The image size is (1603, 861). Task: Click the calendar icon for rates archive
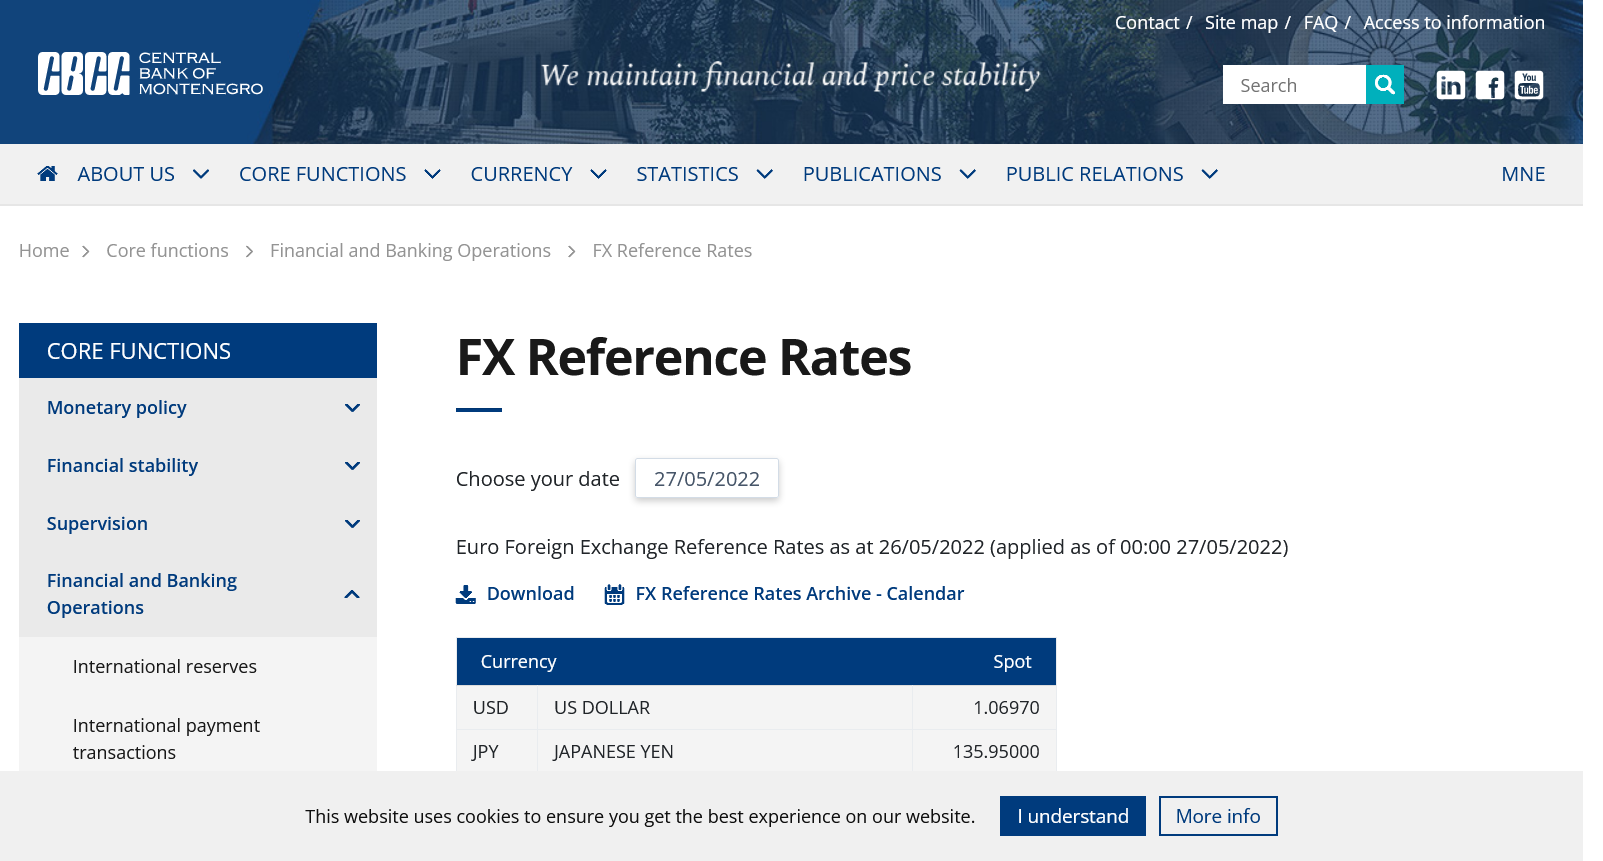[x=614, y=595]
